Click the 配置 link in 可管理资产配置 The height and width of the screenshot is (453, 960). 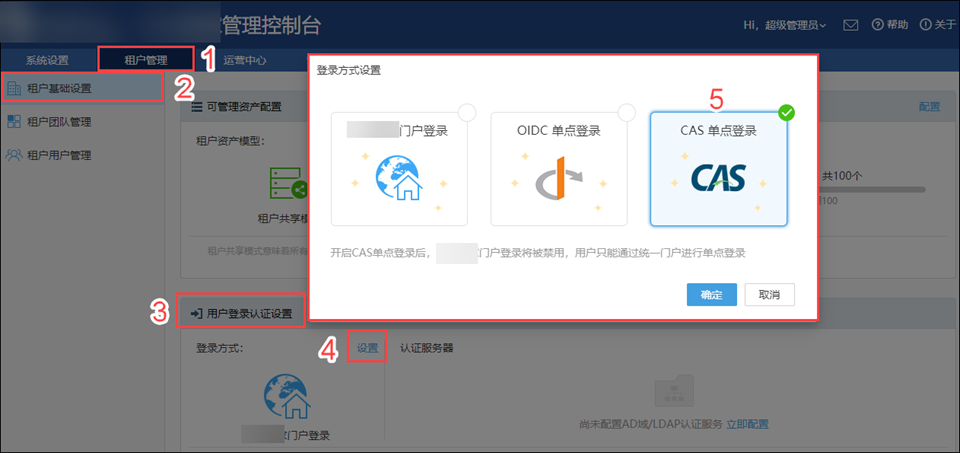click(x=929, y=107)
